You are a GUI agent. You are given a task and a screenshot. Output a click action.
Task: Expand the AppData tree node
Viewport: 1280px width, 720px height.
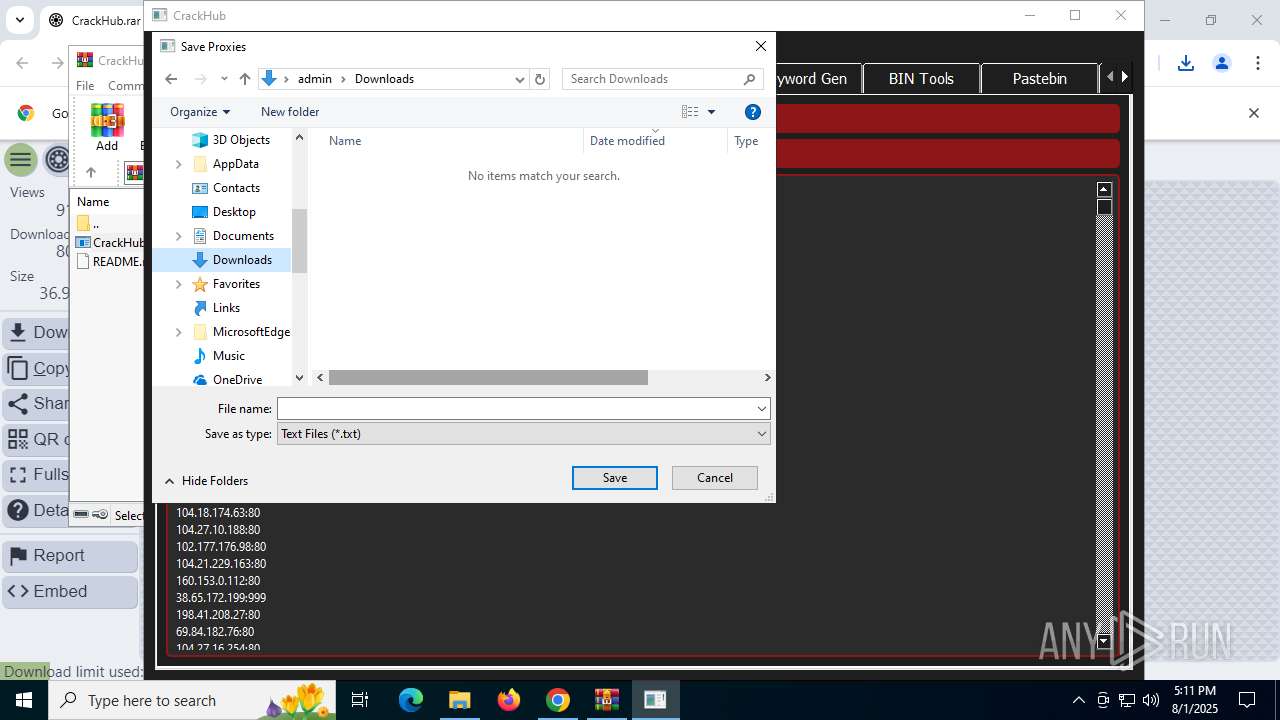(x=179, y=164)
